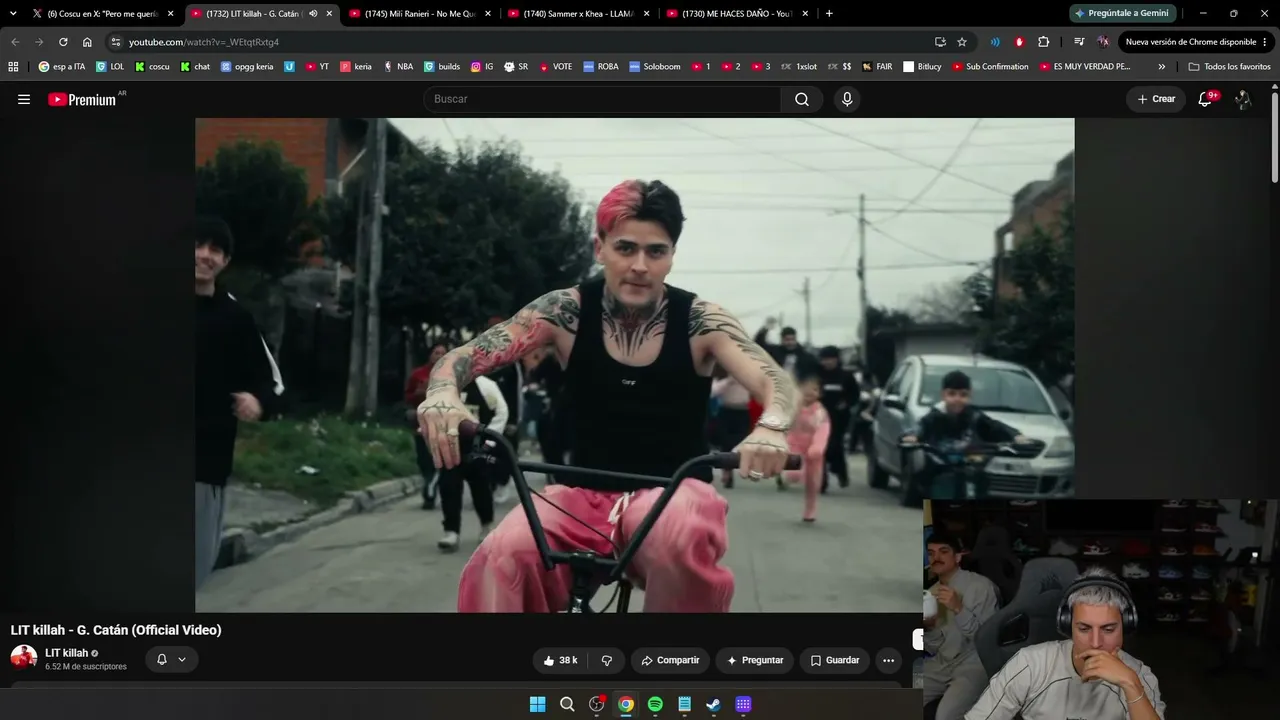Open the VOTE bookmark
The image size is (1280, 720).
(555, 67)
